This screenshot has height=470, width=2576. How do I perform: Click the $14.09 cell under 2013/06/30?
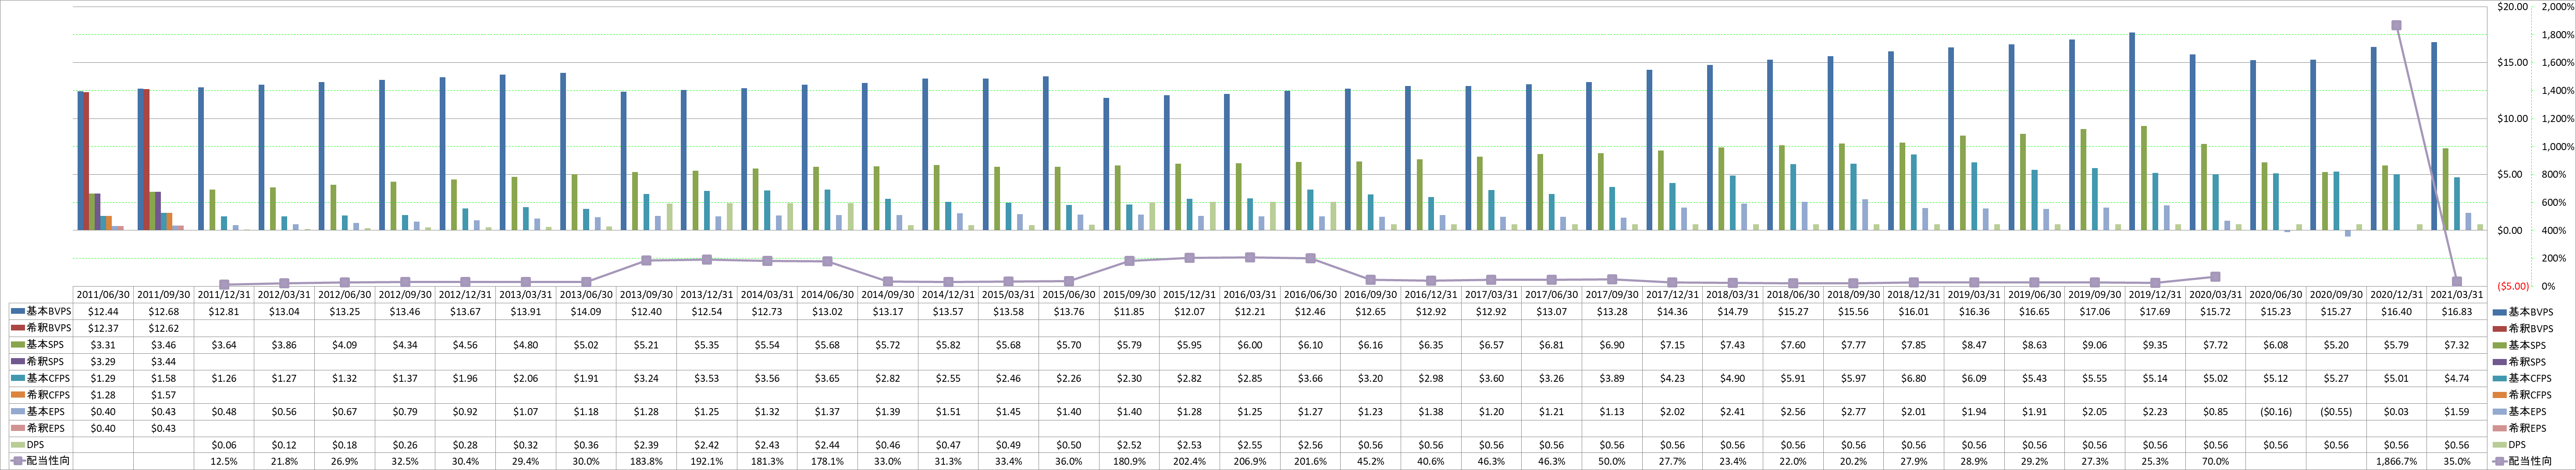(587, 312)
